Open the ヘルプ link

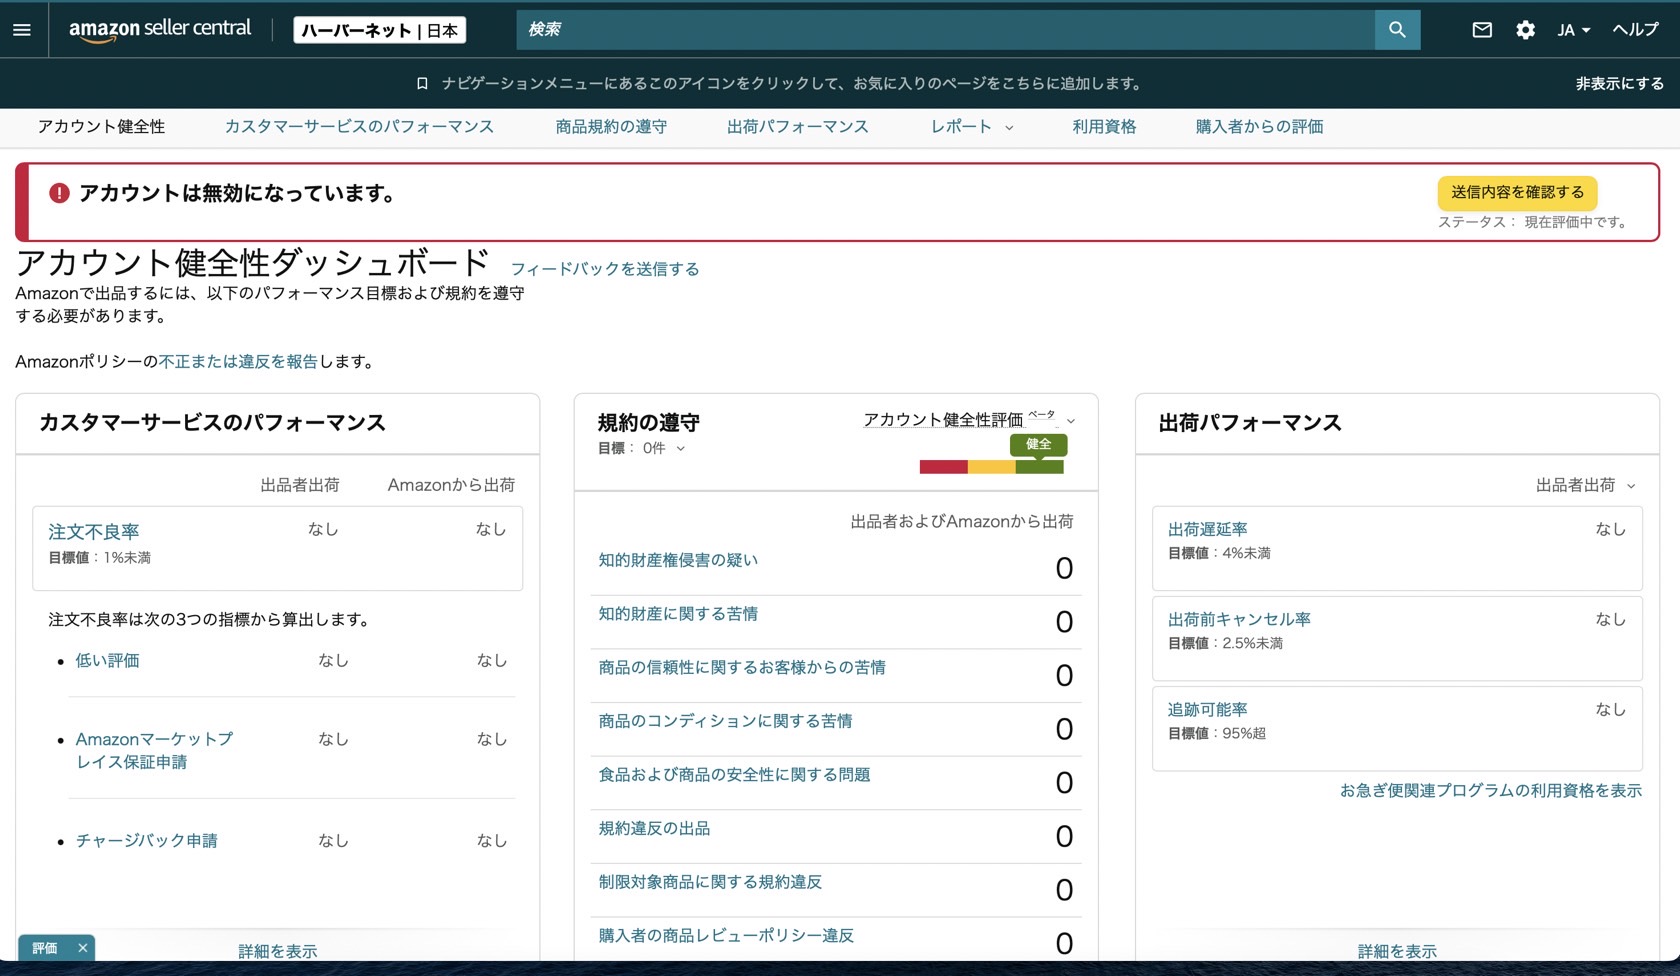coord(1635,30)
